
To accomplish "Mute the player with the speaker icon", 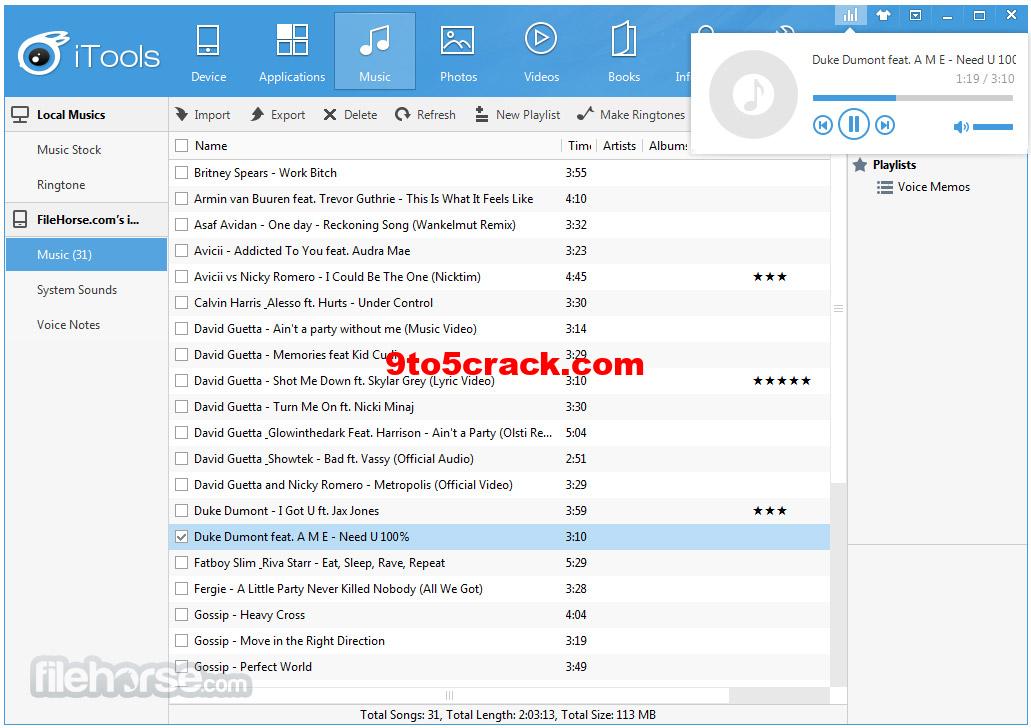I will pyautogui.click(x=961, y=126).
